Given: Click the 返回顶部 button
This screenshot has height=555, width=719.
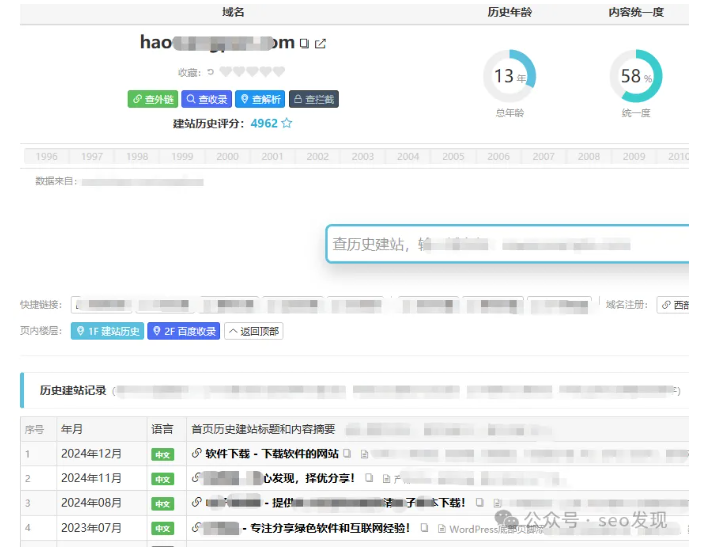Looking at the screenshot, I should point(254,331).
